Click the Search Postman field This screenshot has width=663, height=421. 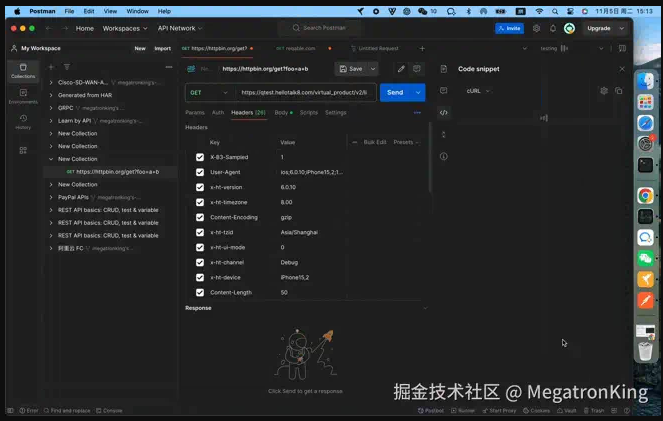[x=320, y=28]
